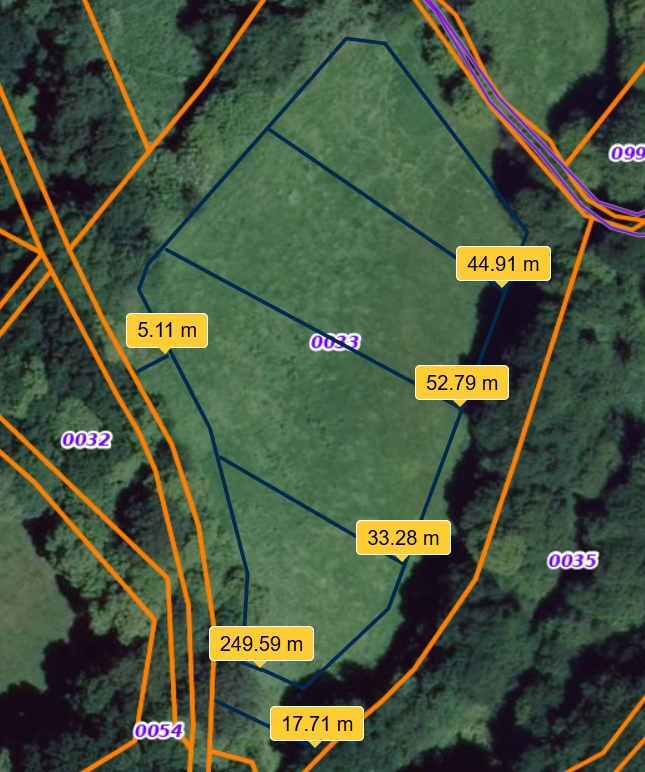Select parcel number 0054 label
The height and width of the screenshot is (772, 645).
pyautogui.click(x=159, y=731)
